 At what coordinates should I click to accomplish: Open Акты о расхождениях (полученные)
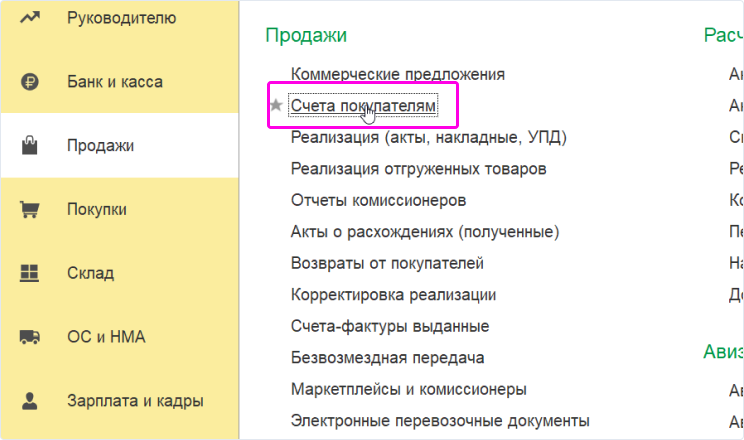click(x=425, y=232)
